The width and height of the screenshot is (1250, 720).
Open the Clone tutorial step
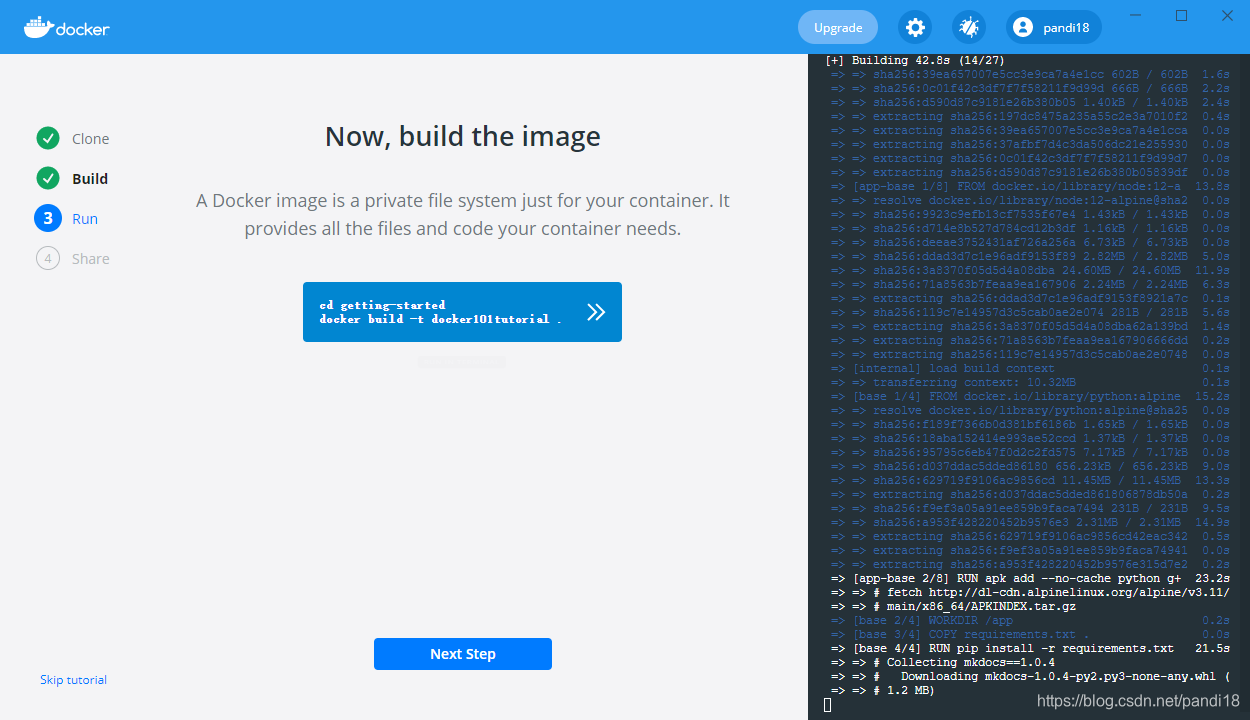click(x=91, y=139)
